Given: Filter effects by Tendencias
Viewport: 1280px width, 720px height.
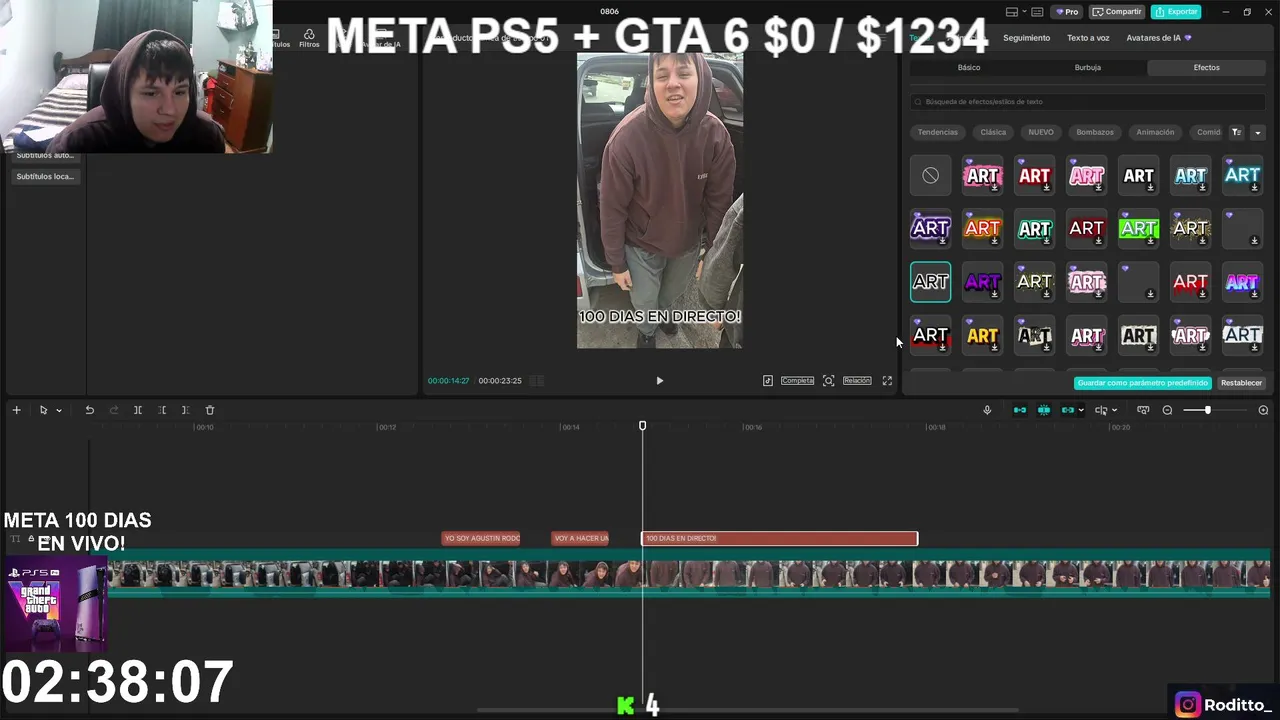Looking at the screenshot, I should coord(938,132).
